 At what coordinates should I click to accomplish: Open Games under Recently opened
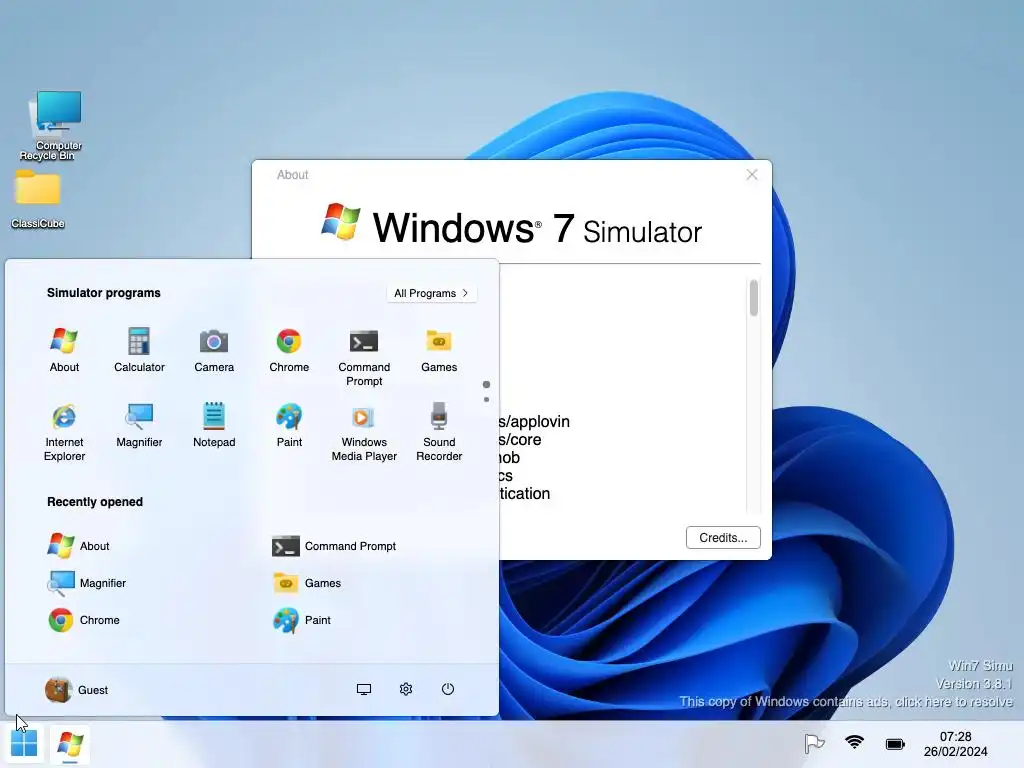[306, 583]
